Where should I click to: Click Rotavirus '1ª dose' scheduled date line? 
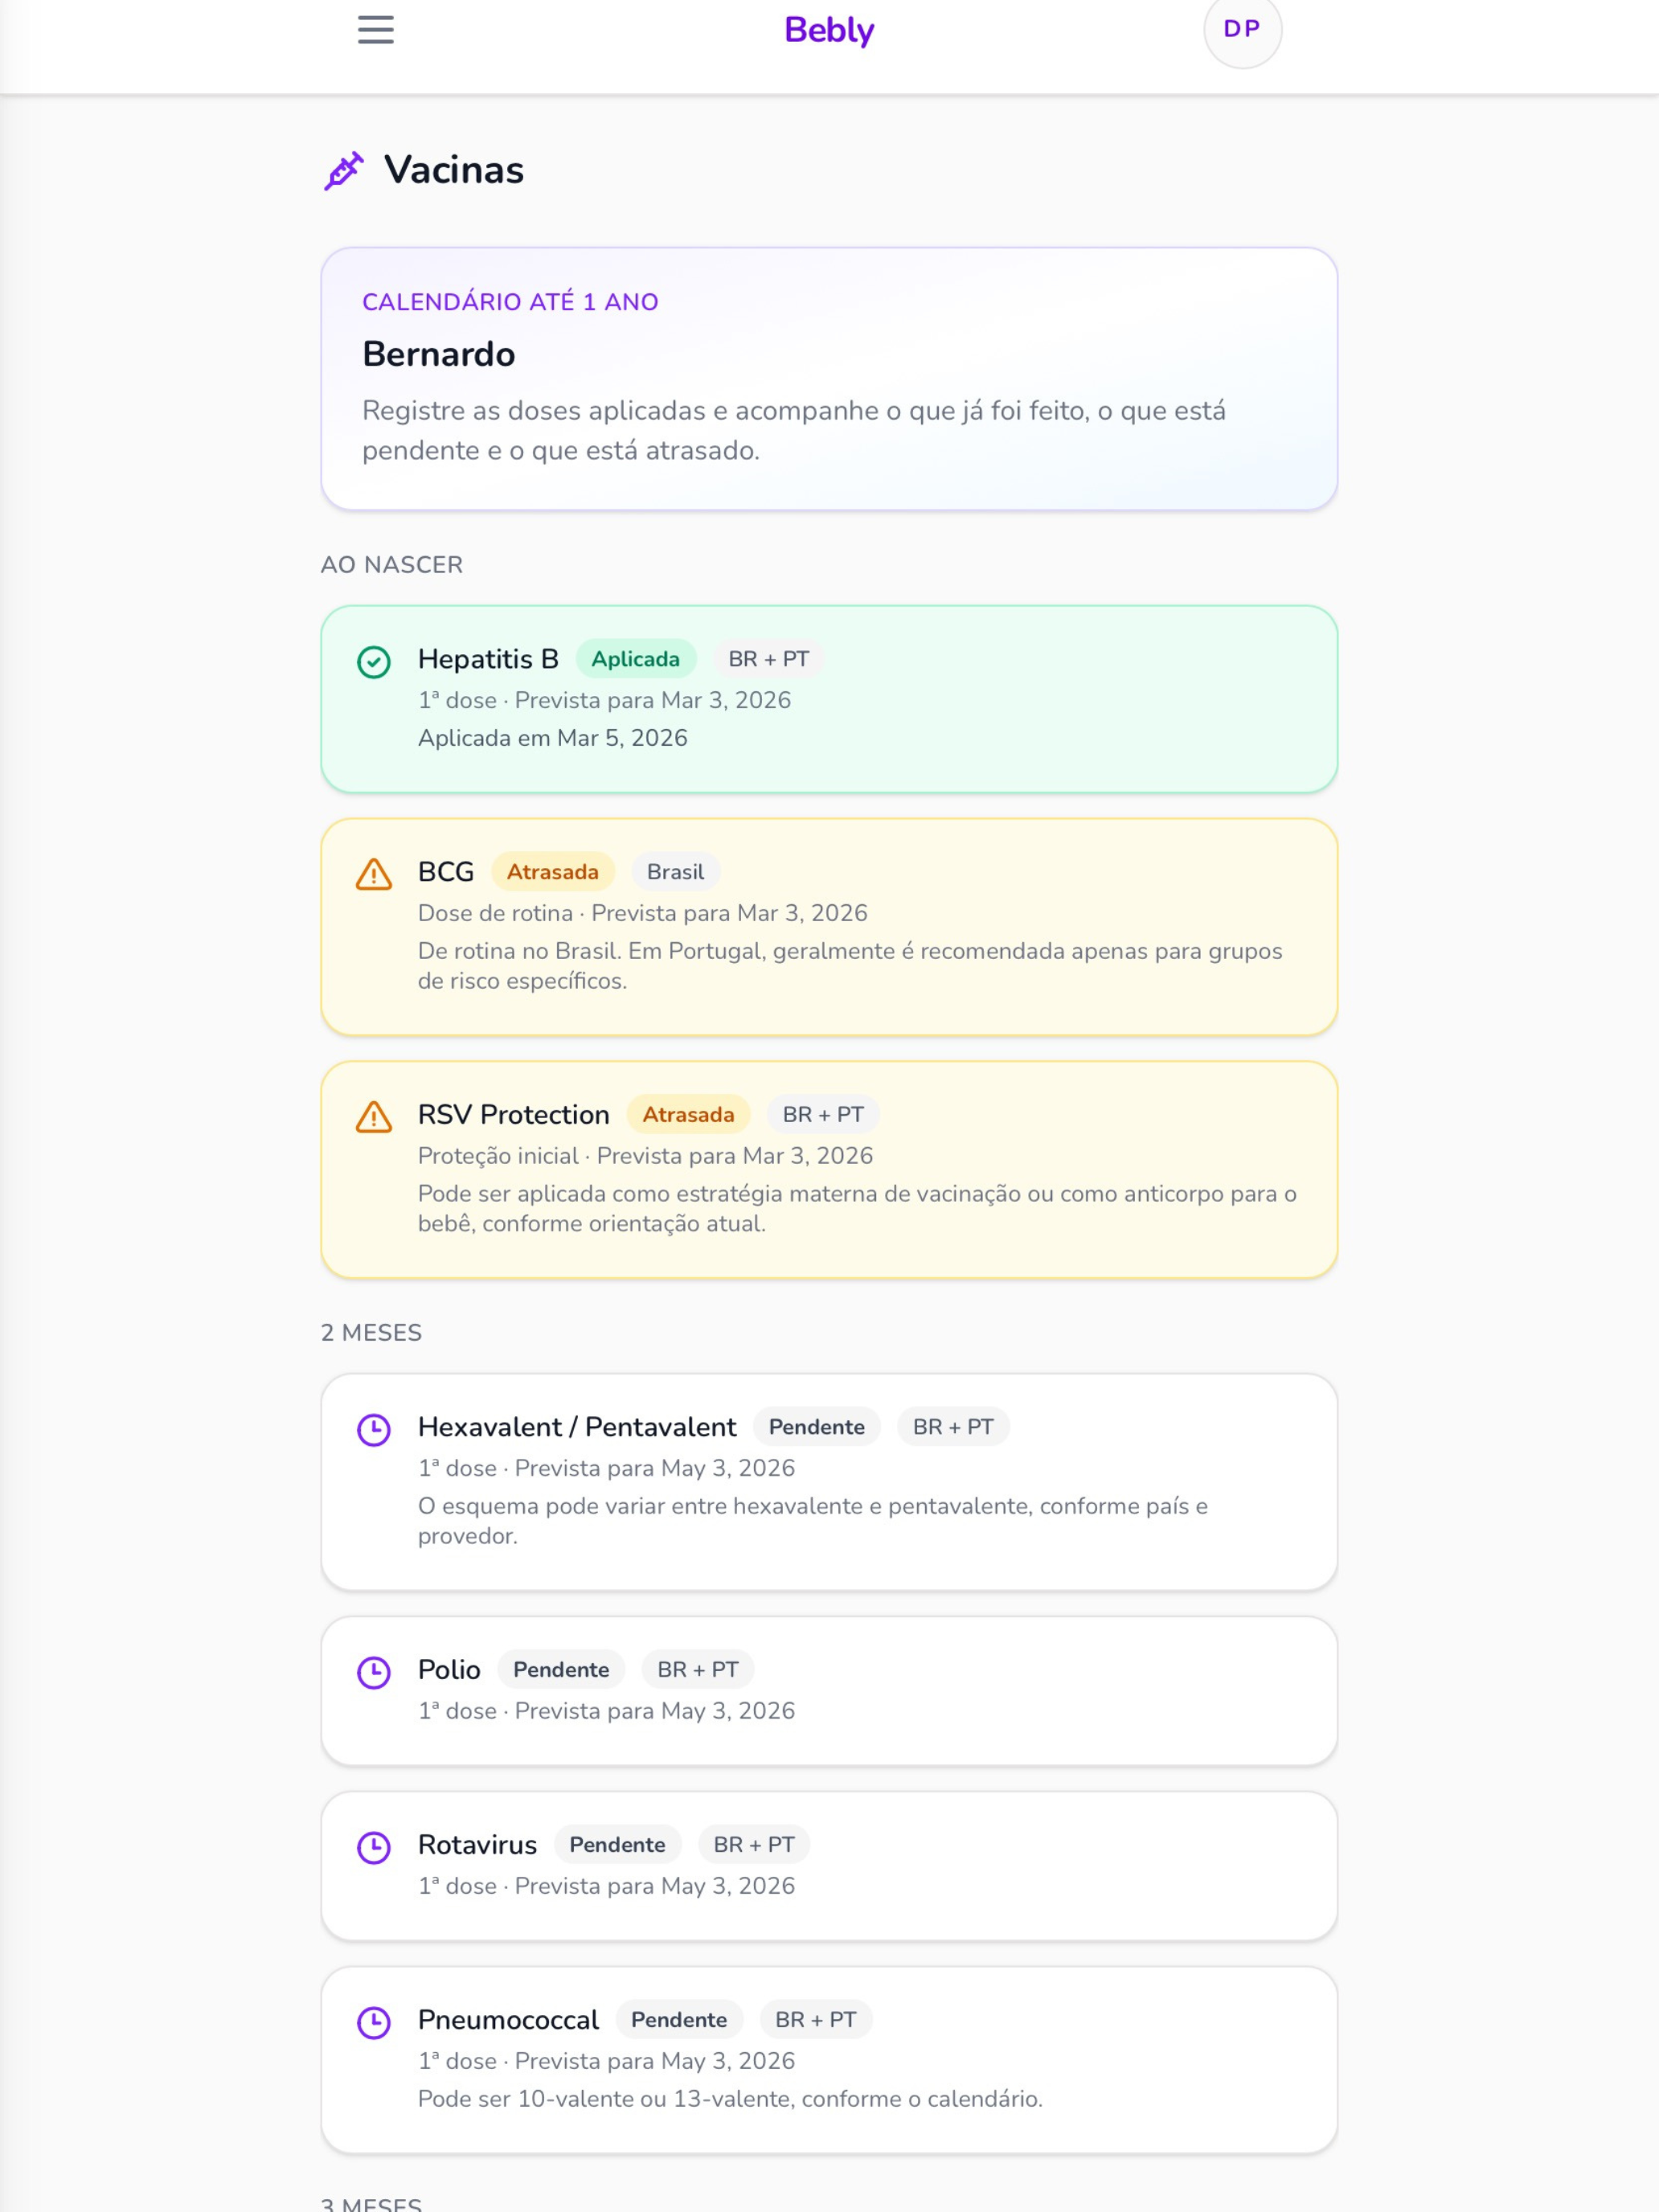pyautogui.click(x=607, y=1886)
